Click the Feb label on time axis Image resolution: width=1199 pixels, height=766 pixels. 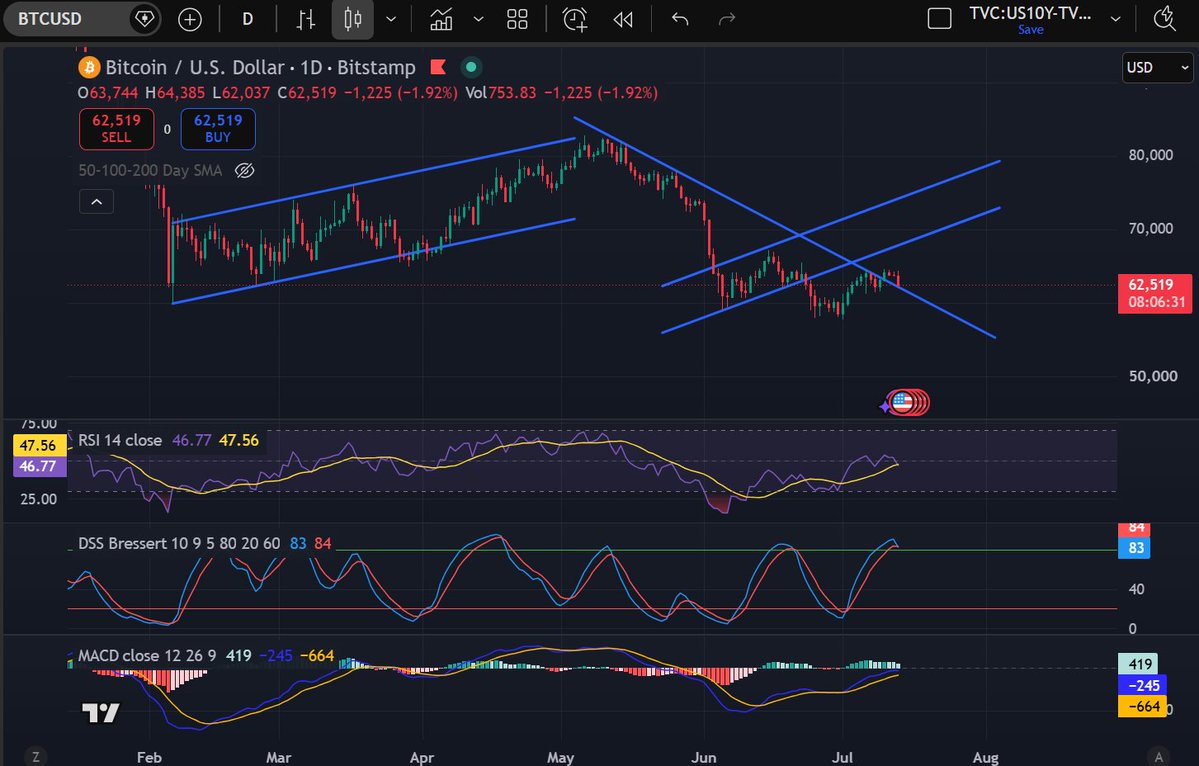tap(149, 758)
